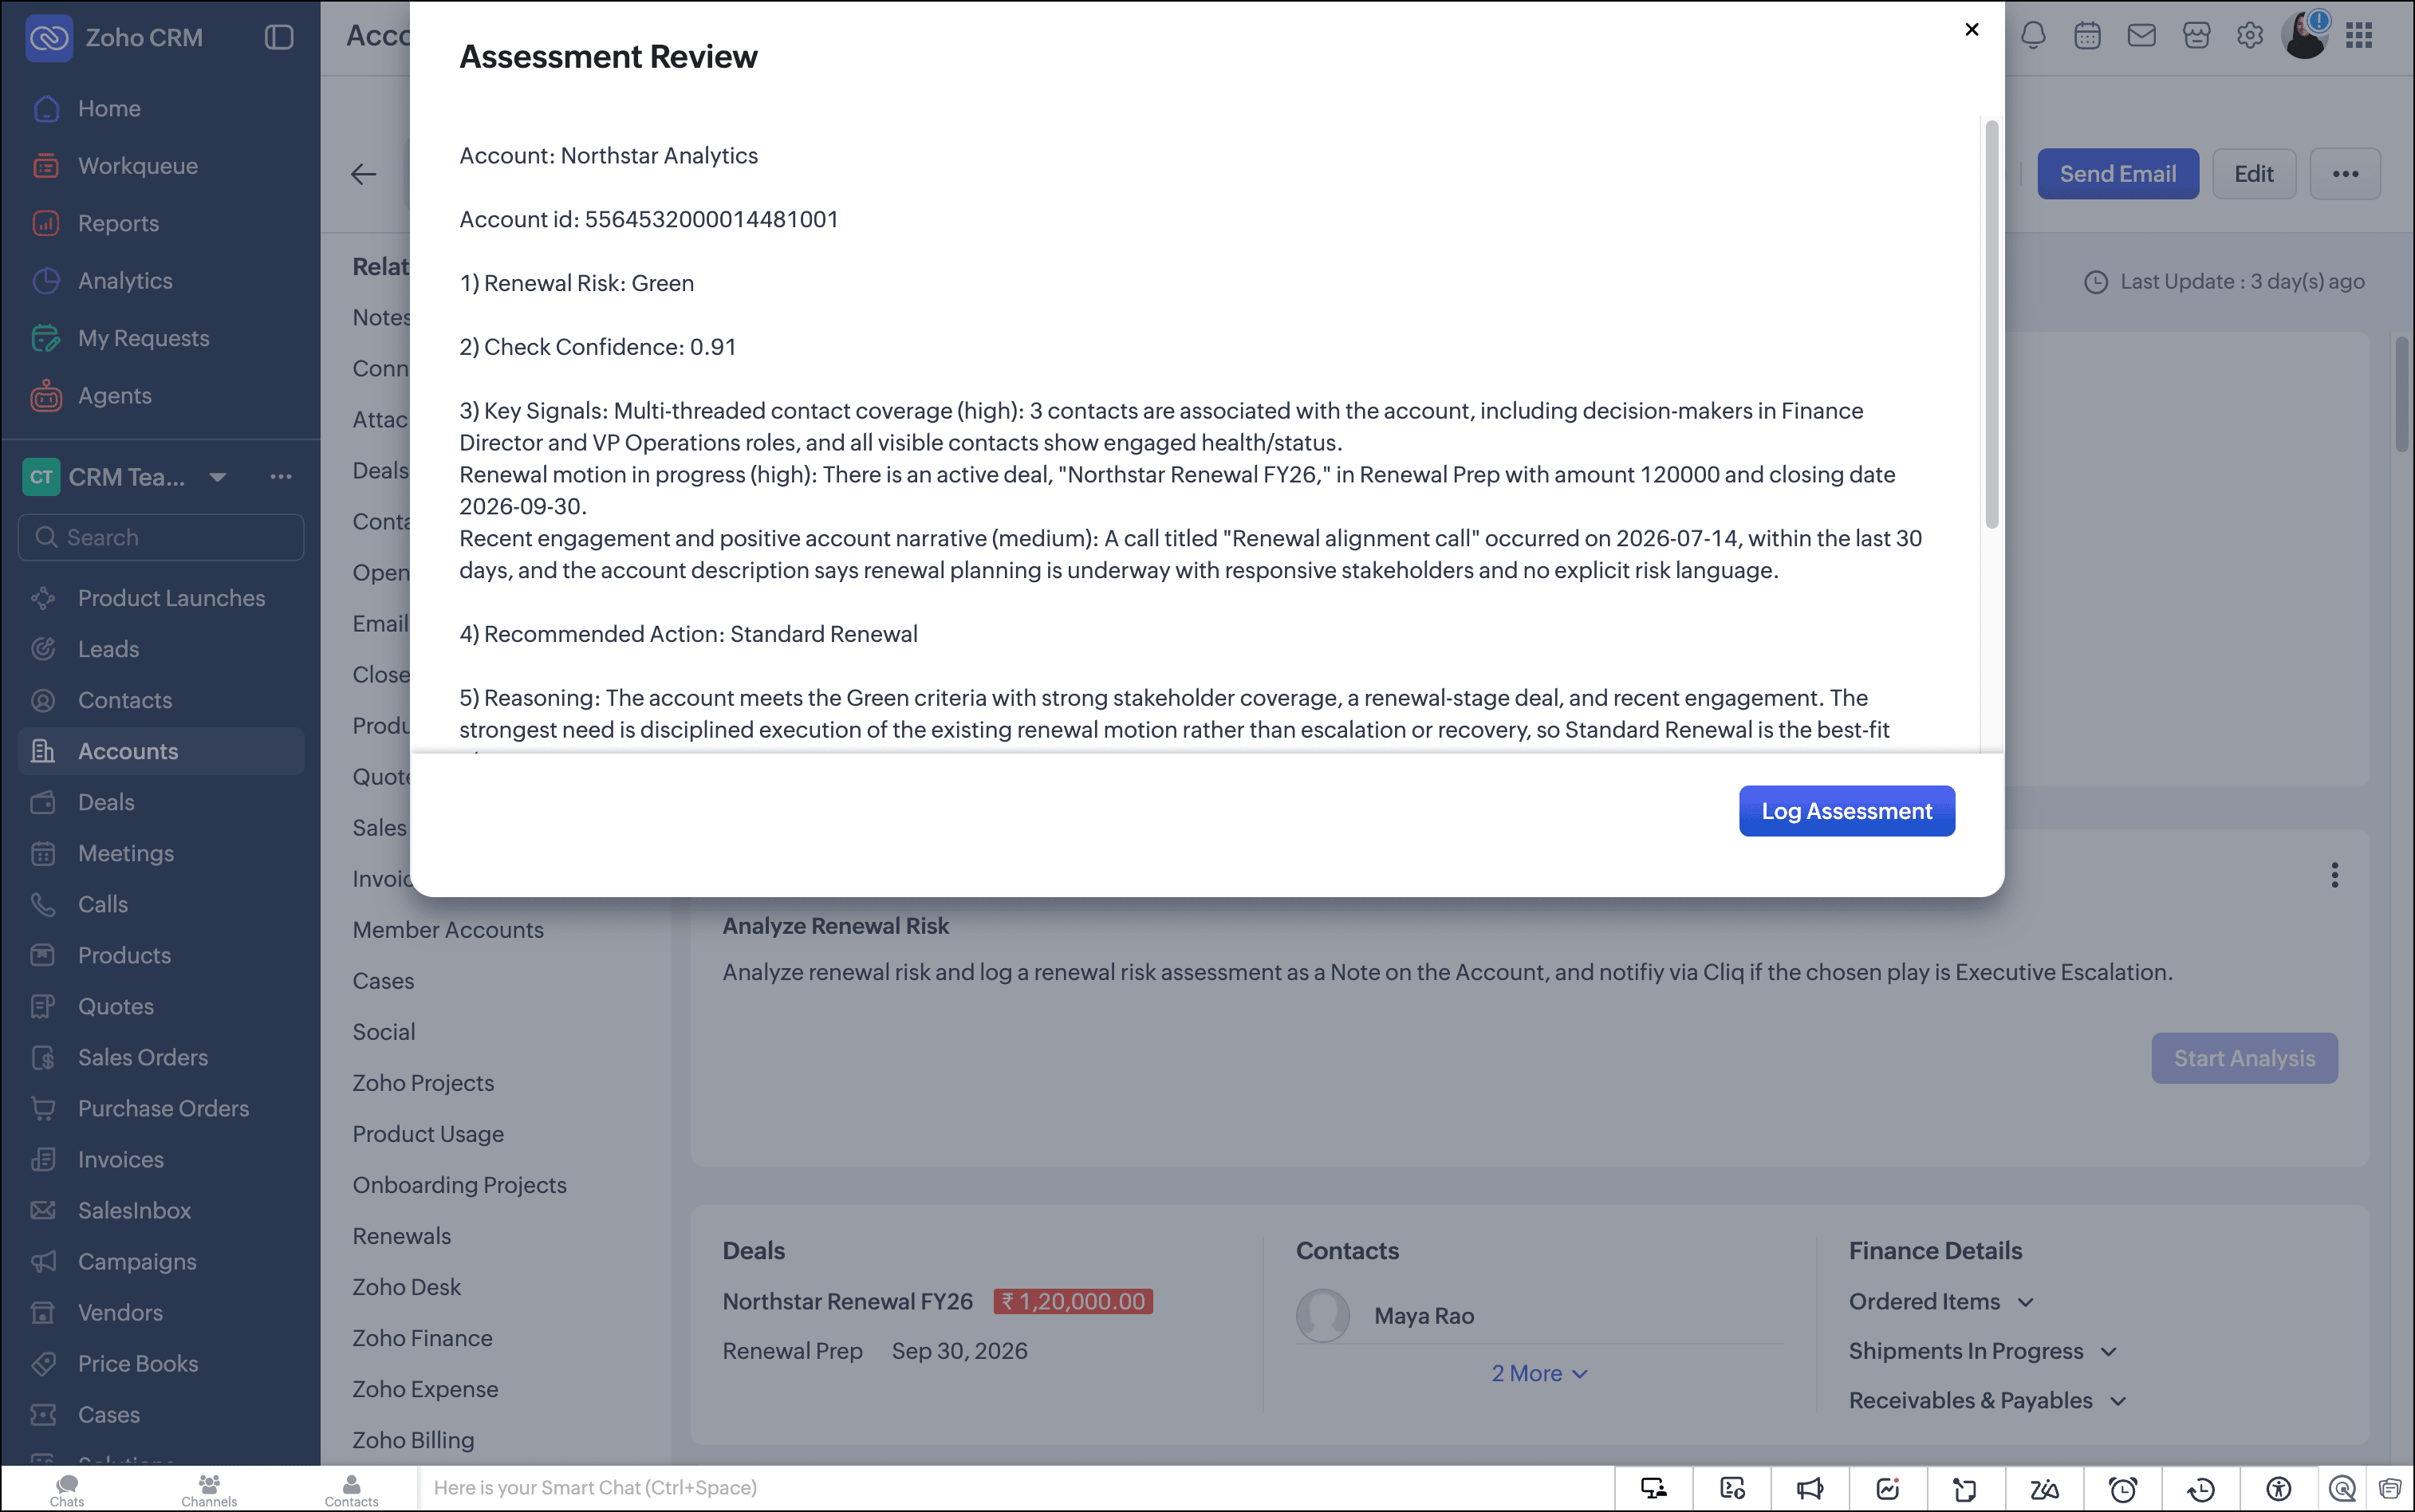Screen dimensions: 2415x1512
Task: Click the Edit button
Action: click(x=2254, y=174)
